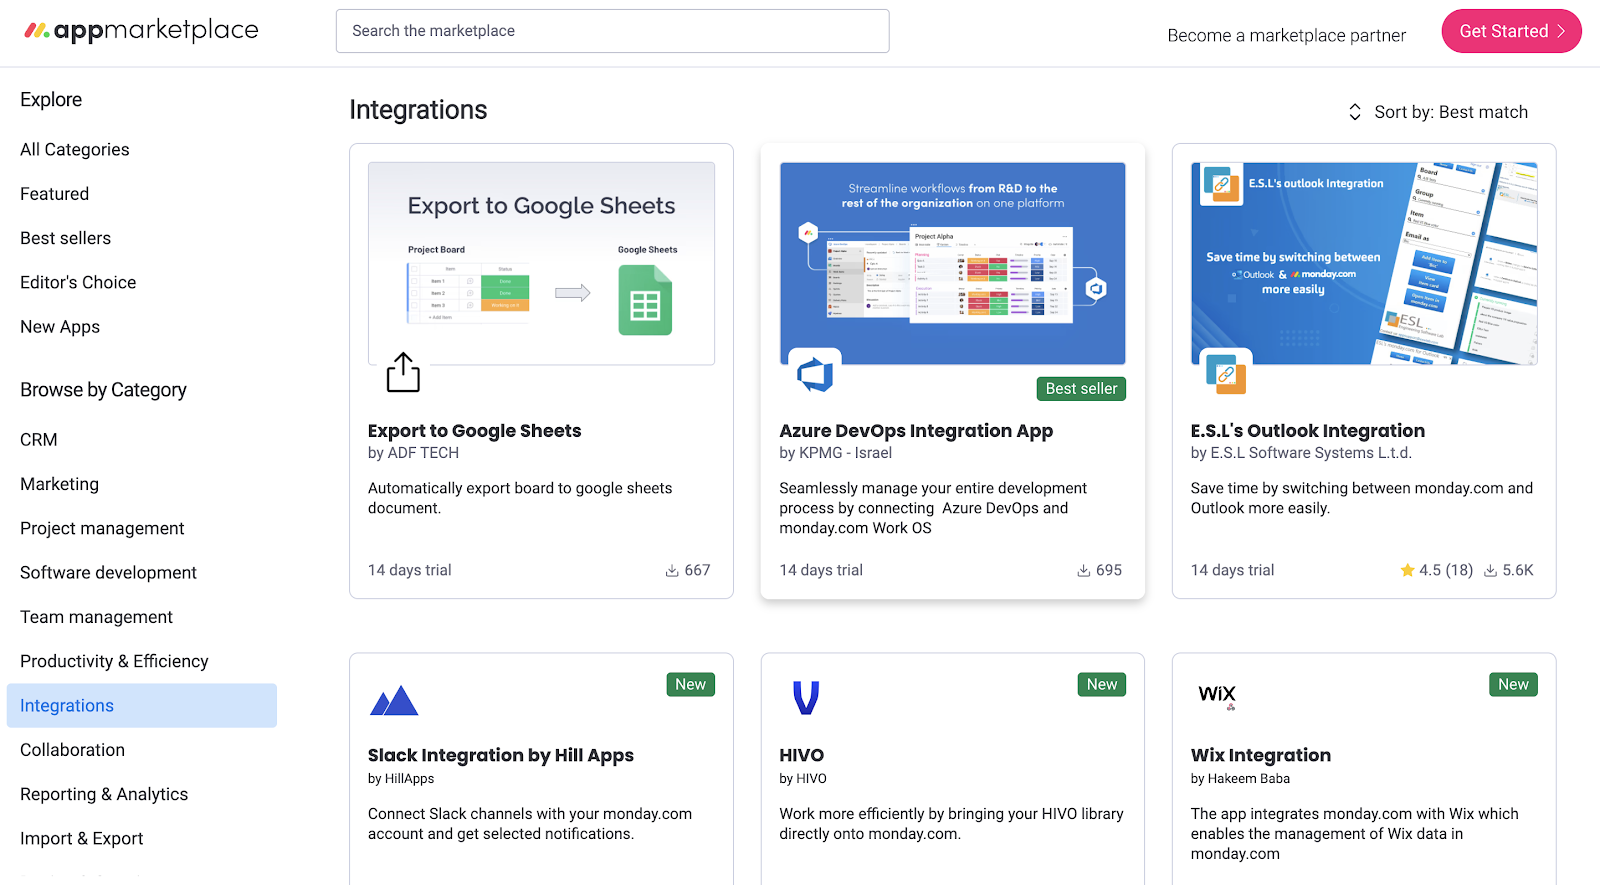Click '14 days trial' on Azure DevOps card
1600x885 pixels.
point(821,570)
